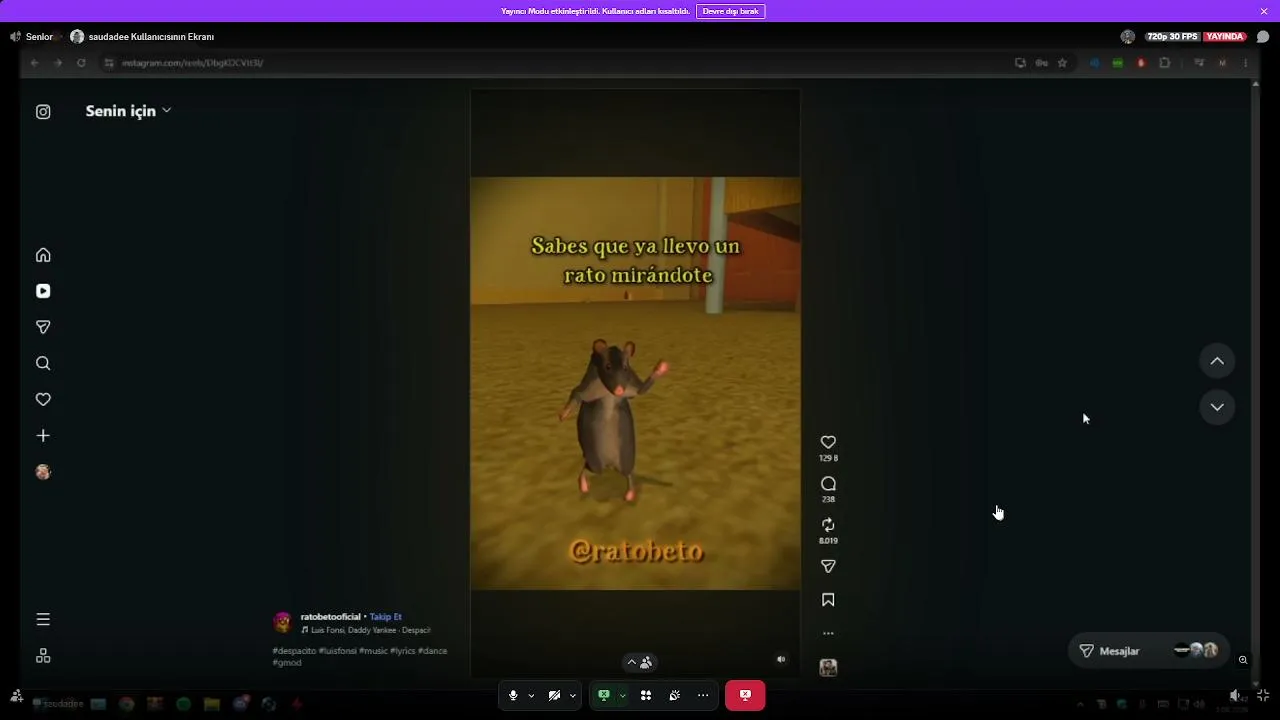Repost the reel
Viewport: 1280px width, 720px height.
828,525
